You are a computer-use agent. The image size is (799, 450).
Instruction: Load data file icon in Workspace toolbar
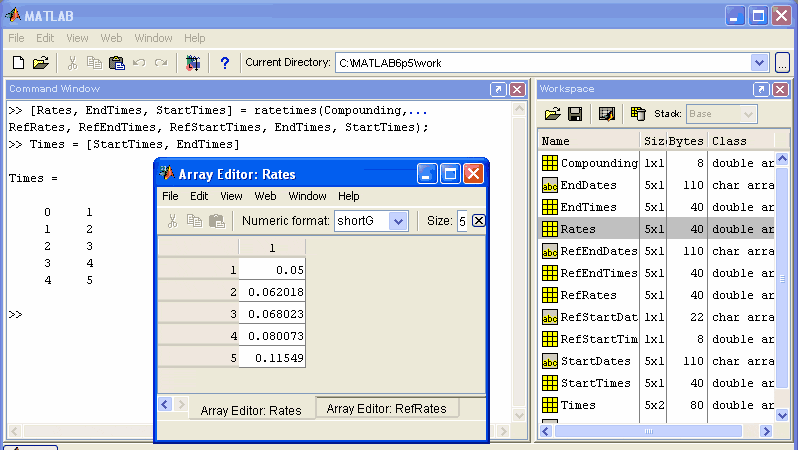(x=552, y=114)
